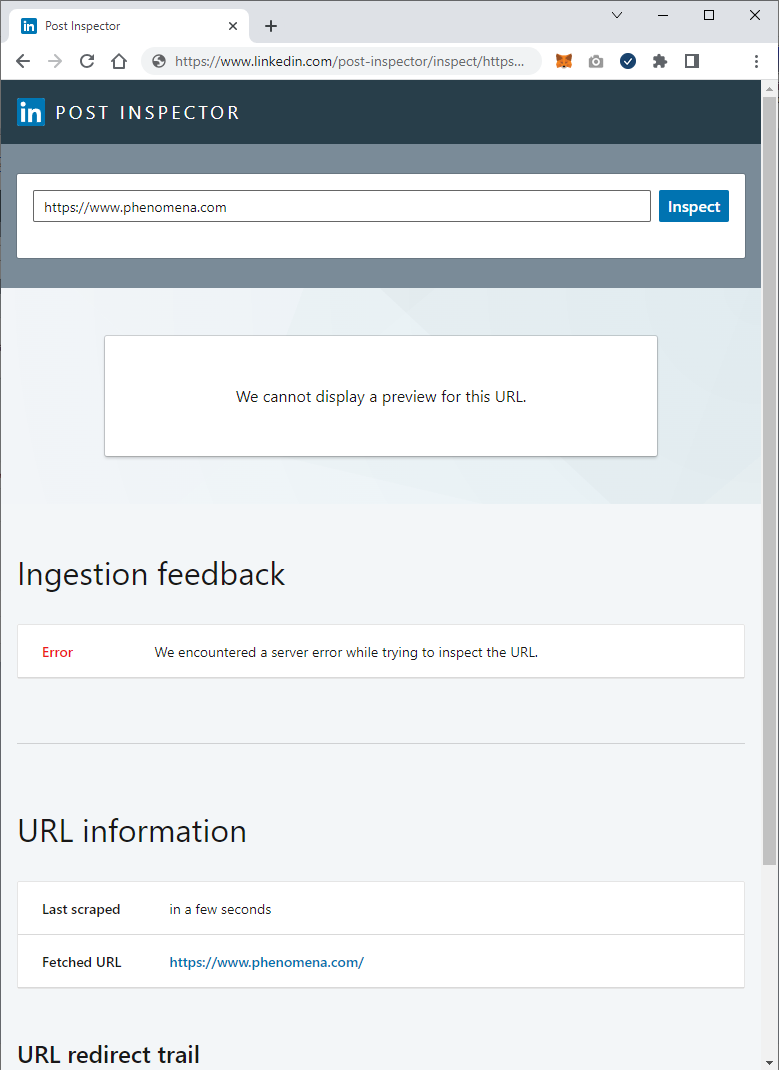
Task: Click the 'Ingestion feedback' heading
Action: click(151, 575)
